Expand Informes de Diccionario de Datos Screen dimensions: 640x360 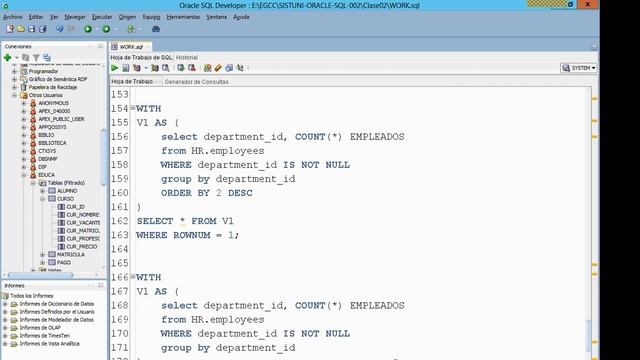(x=5, y=304)
